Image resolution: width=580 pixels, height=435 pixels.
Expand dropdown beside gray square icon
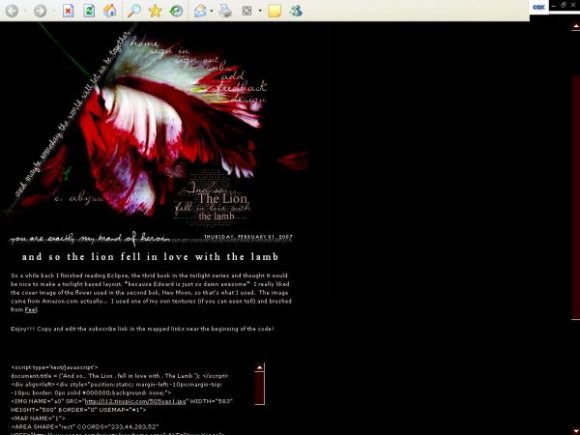(260, 11)
